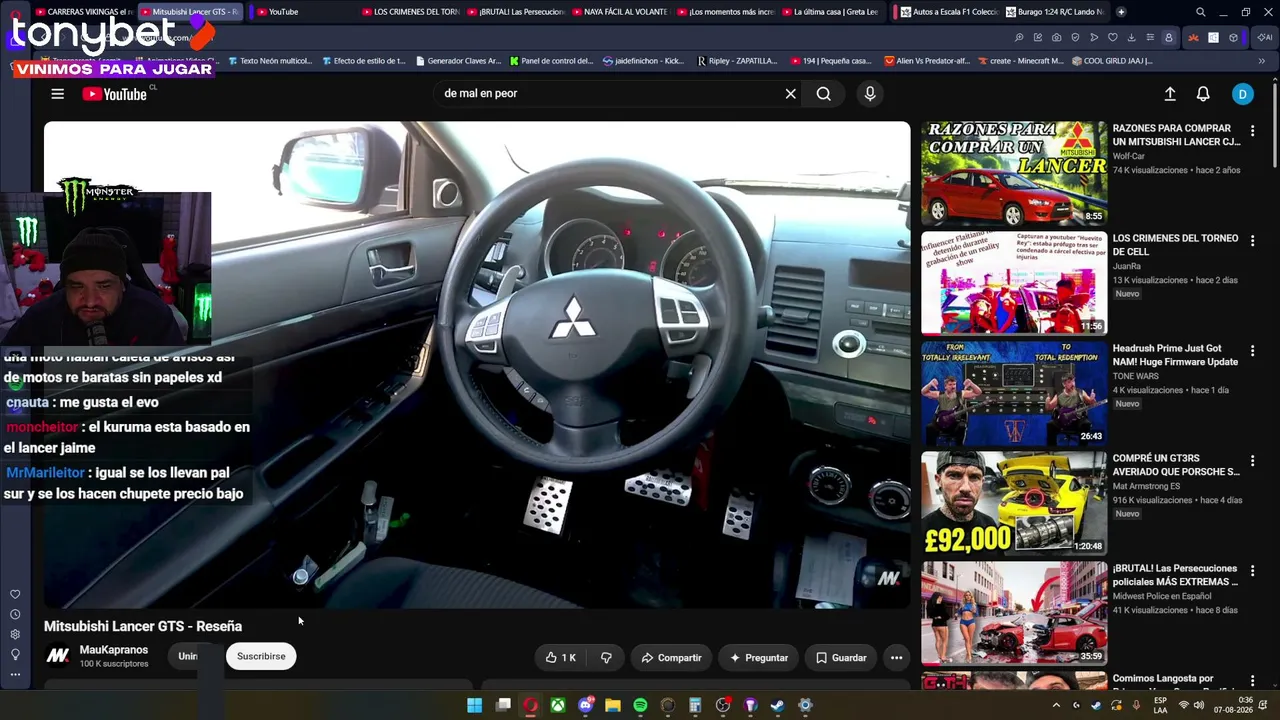Switch to the Autos a Escala F1 Colección tab
The height and width of the screenshot is (720, 1280).
[948, 12]
